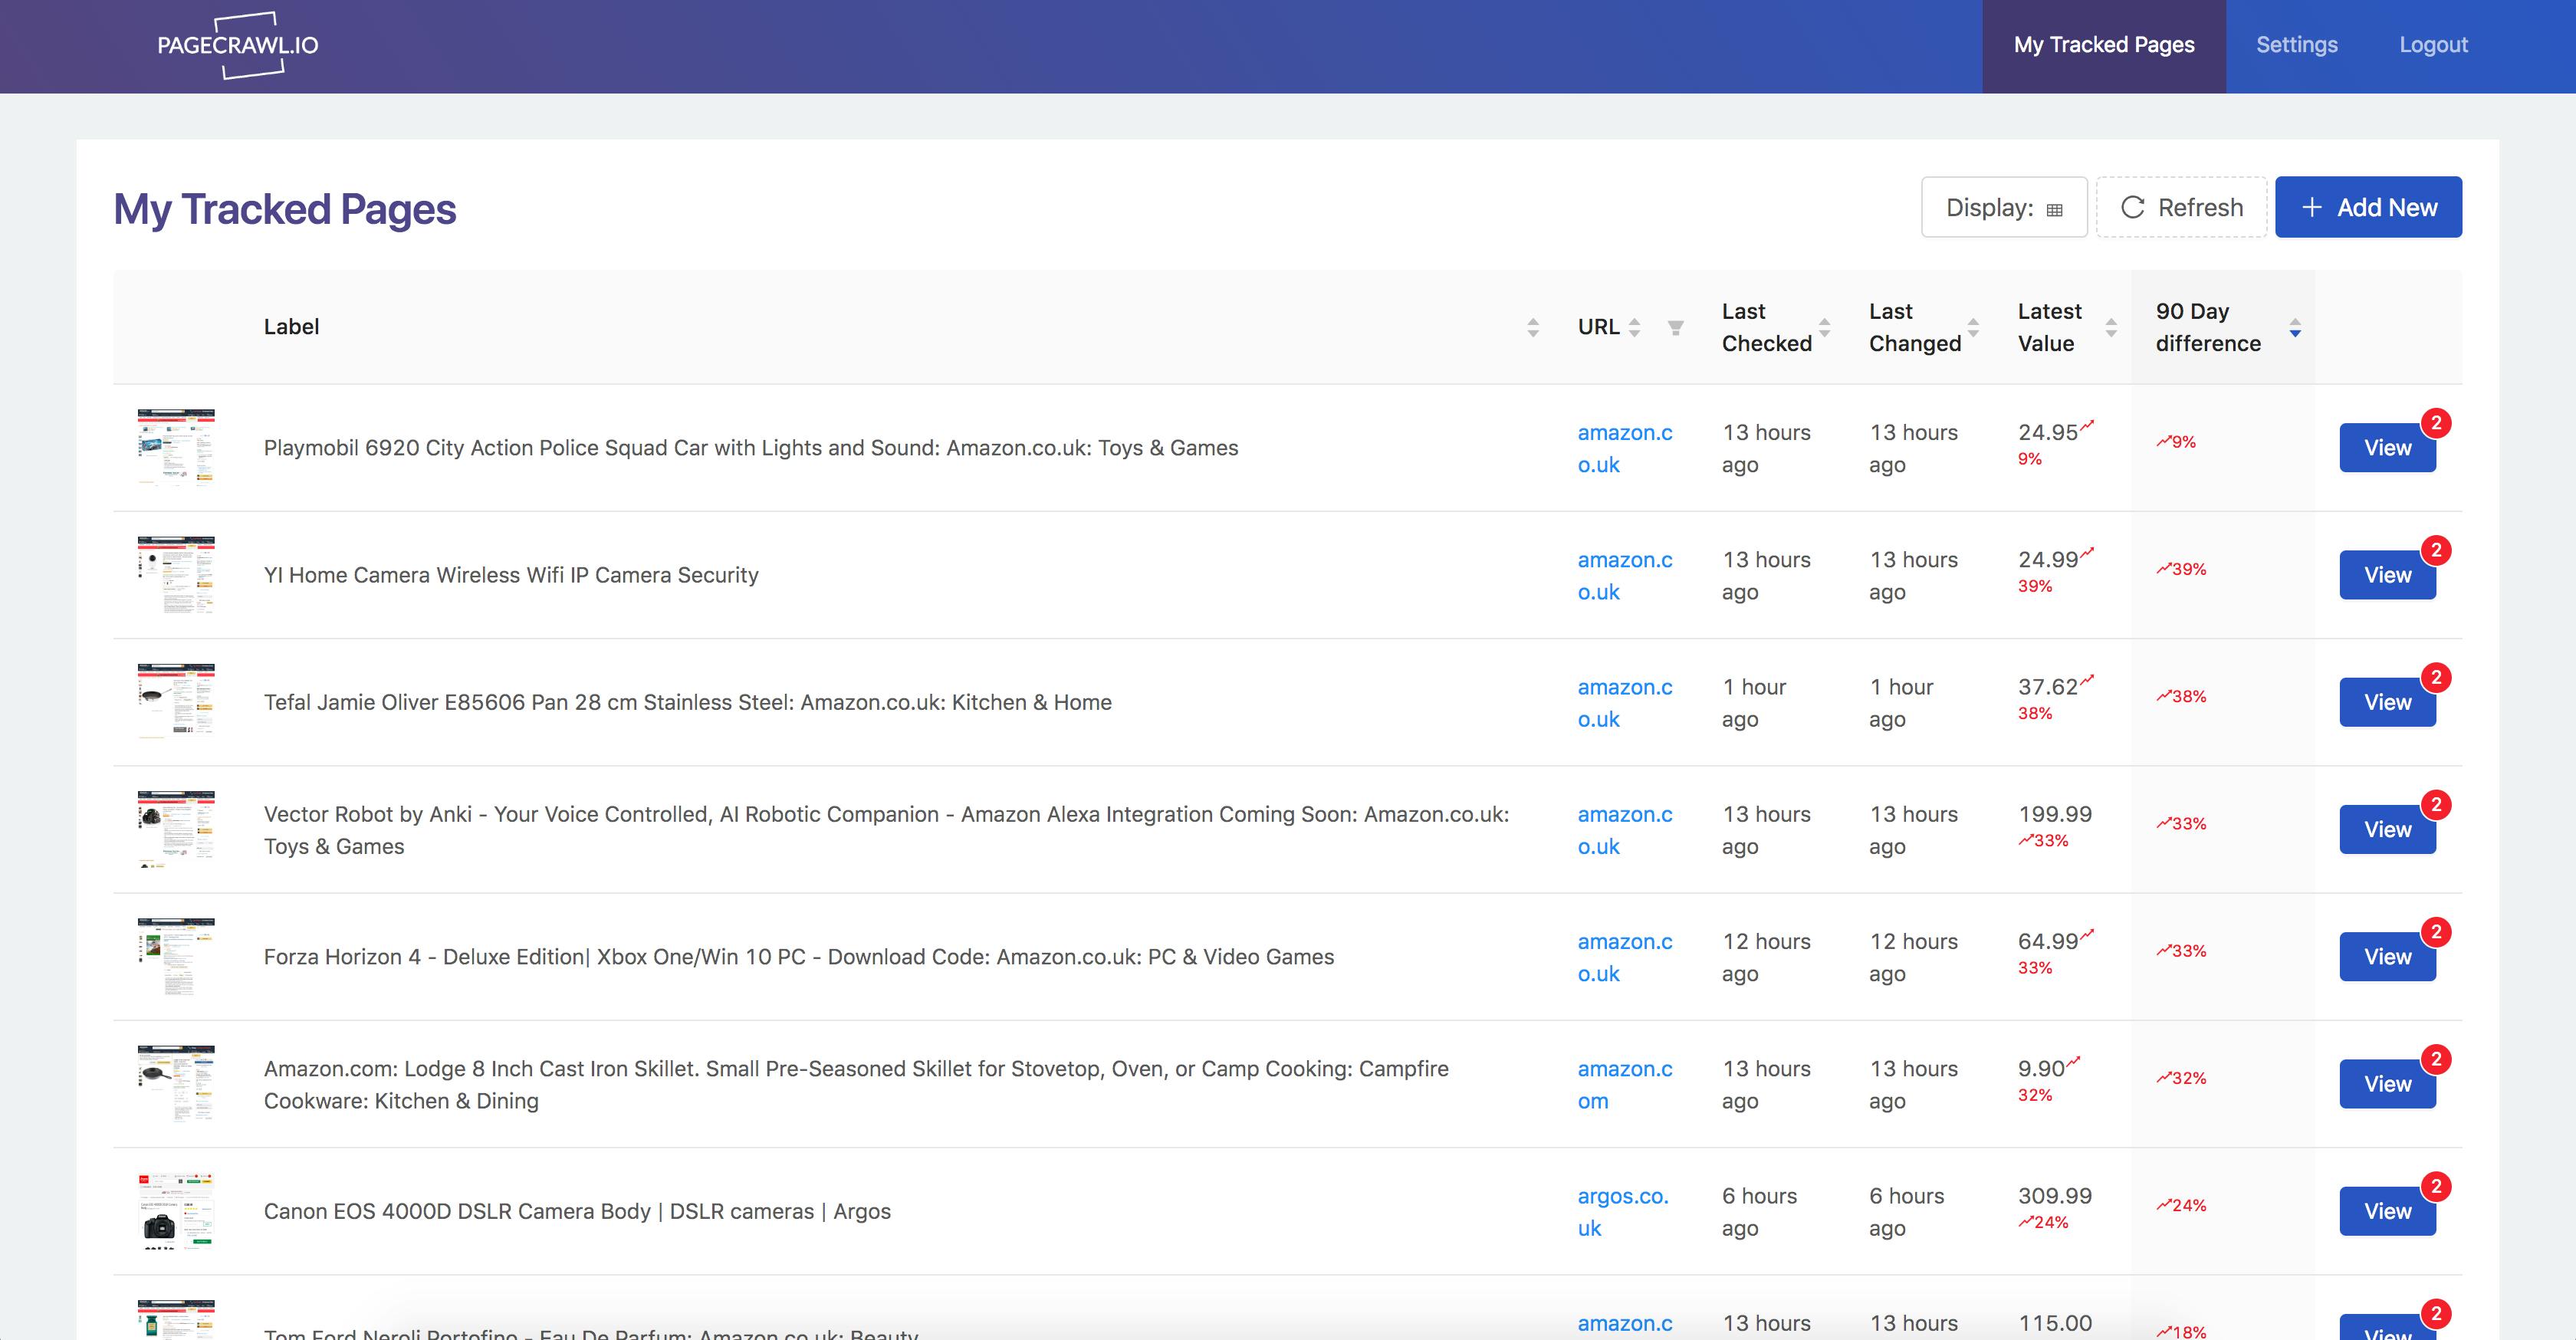The image size is (2576, 1340).
Task: Open amazon.co.uk link in Tefal Pan row
Action: click(x=1625, y=703)
